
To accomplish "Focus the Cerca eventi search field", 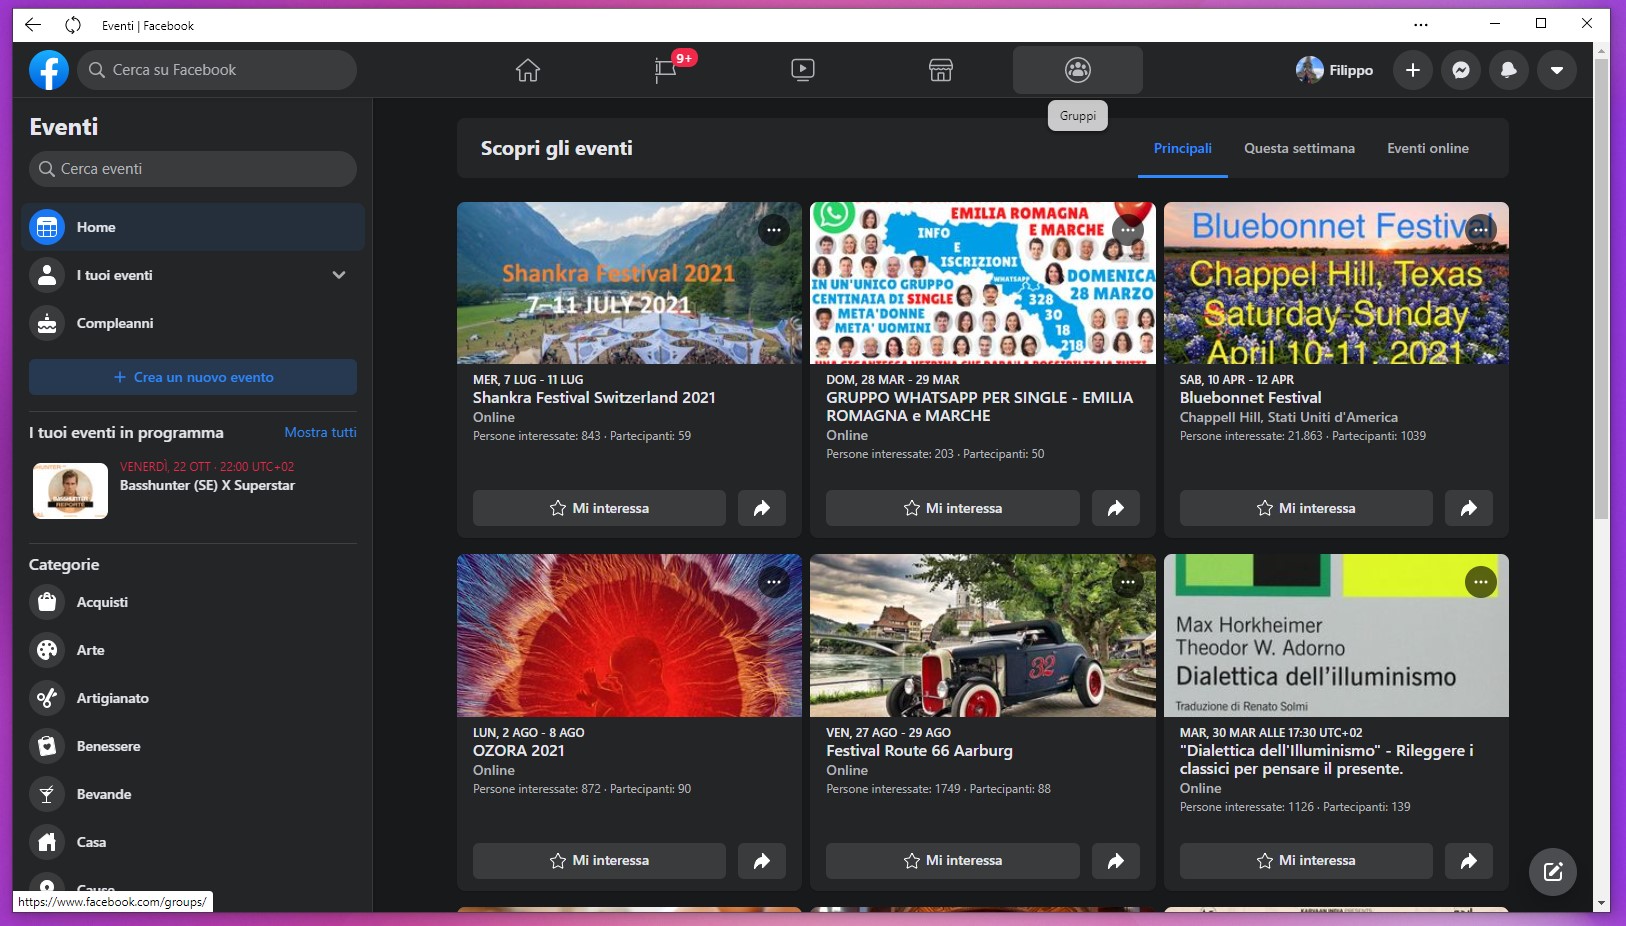I will [193, 169].
